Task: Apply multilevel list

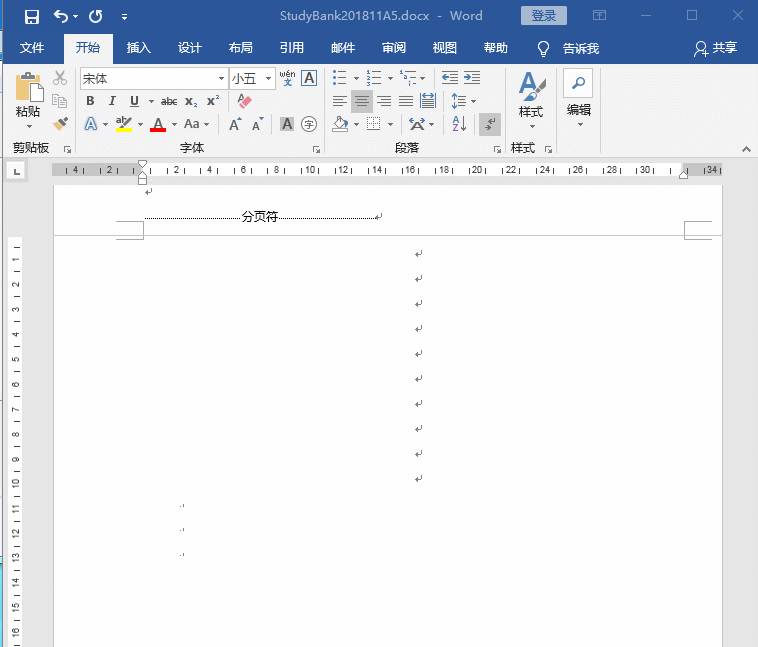Action: (x=408, y=78)
